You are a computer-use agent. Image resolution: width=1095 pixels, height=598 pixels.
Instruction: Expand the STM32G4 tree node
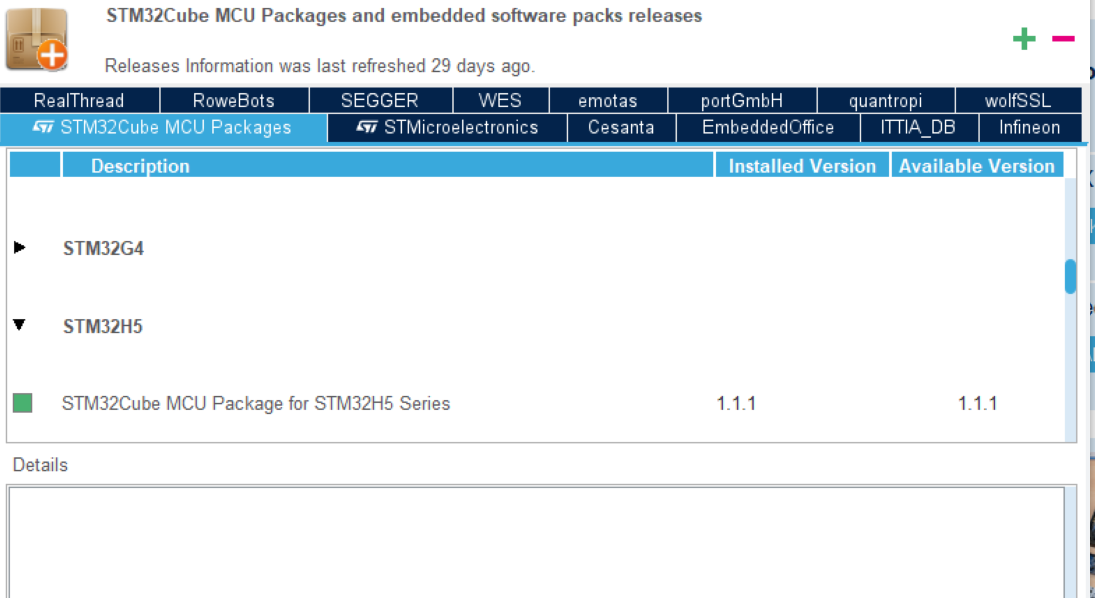tap(21, 248)
